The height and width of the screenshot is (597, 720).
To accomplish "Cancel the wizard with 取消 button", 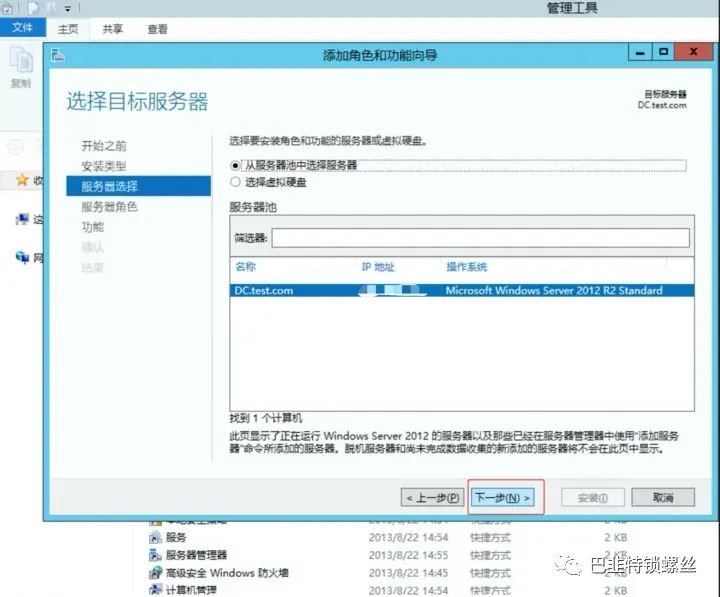I will click(663, 497).
